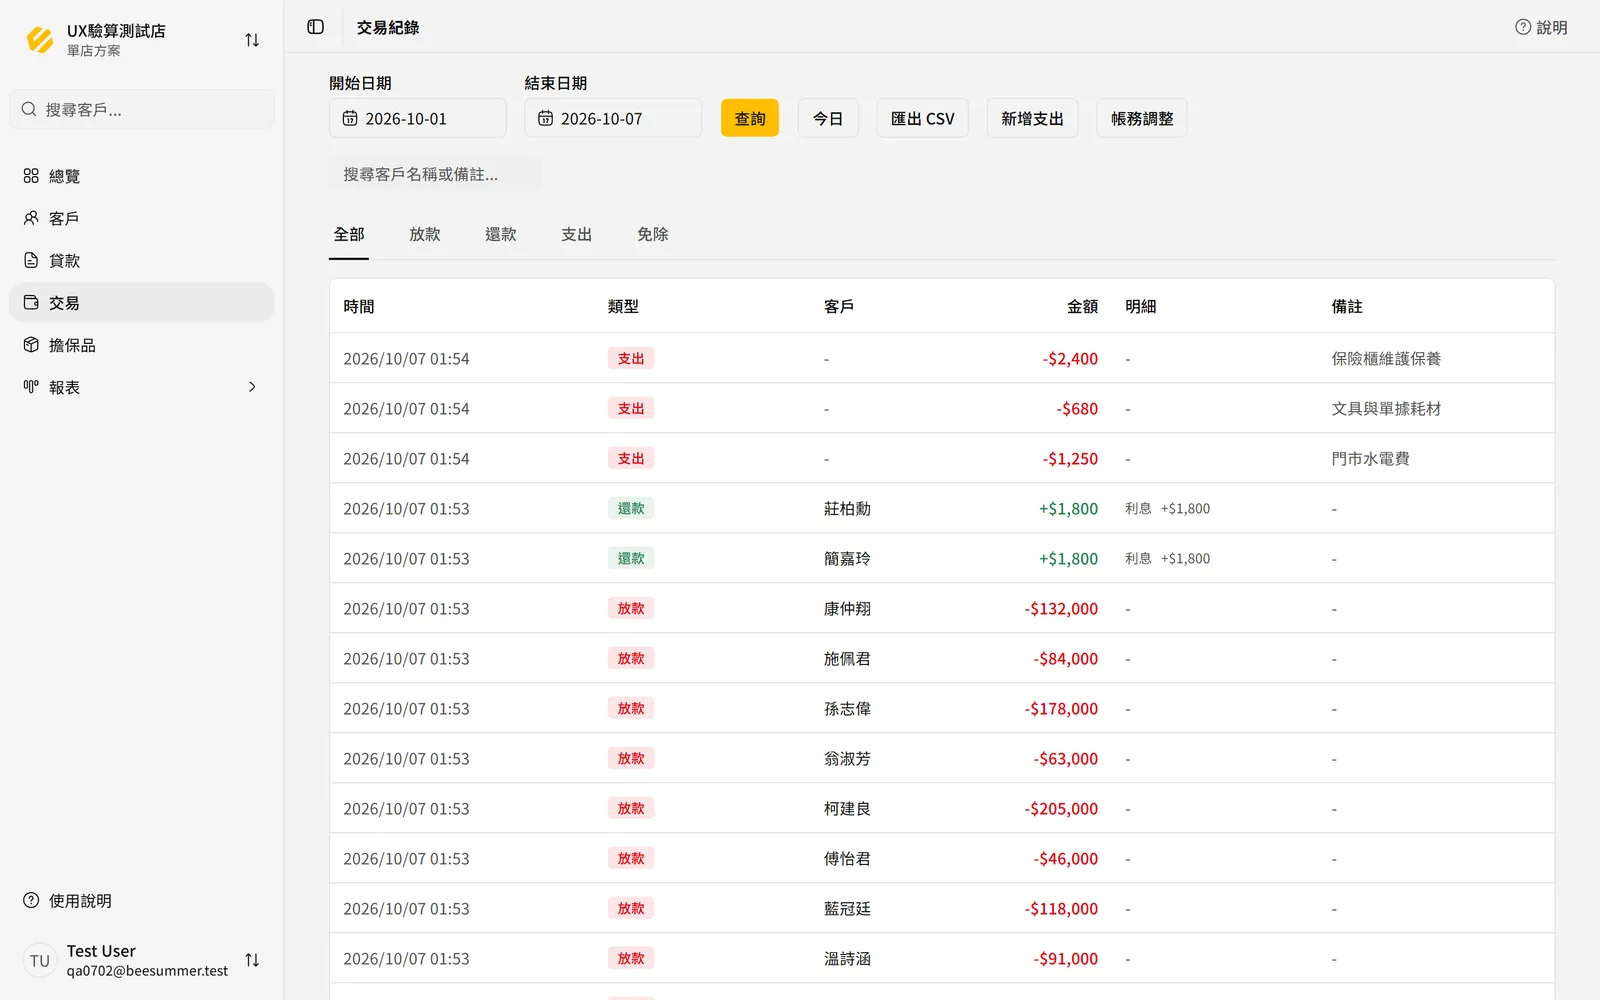Click customer name 溫詩涵
Image resolution: width=1600 pixels, height=1000 pixels.
pyautogui.click(x=847, y=959)
